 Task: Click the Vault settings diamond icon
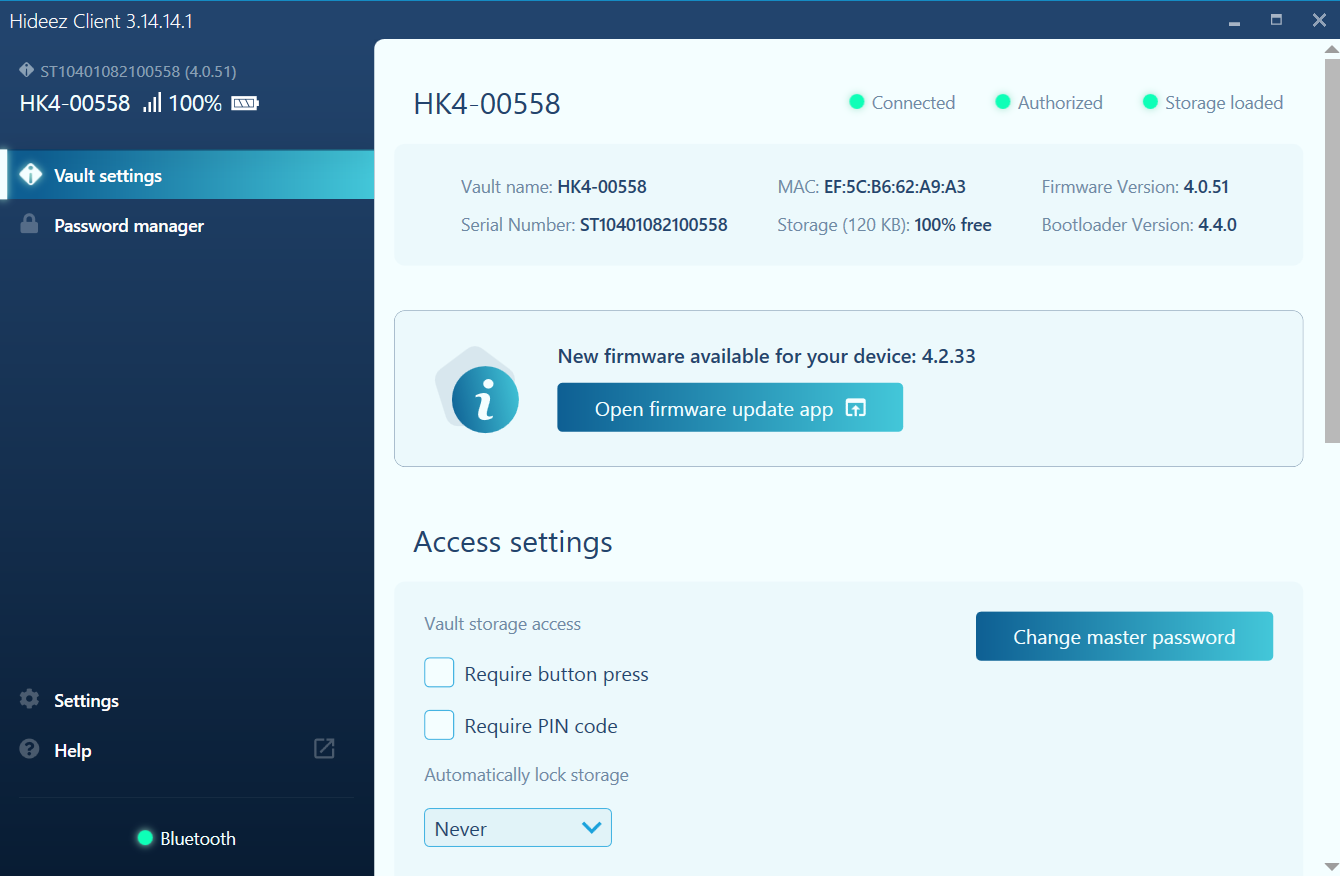pyautogui.click(x=31, y=175)
